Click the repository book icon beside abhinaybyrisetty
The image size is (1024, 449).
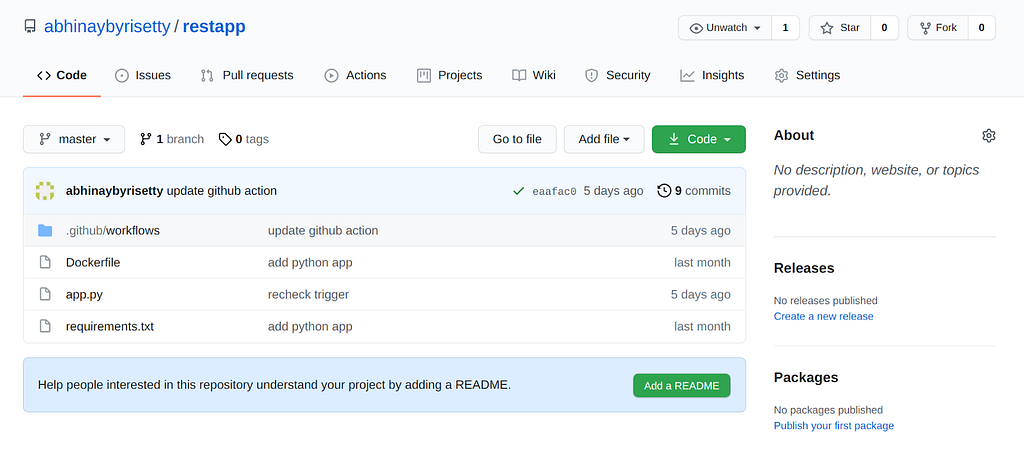click(x=29, y=27)
